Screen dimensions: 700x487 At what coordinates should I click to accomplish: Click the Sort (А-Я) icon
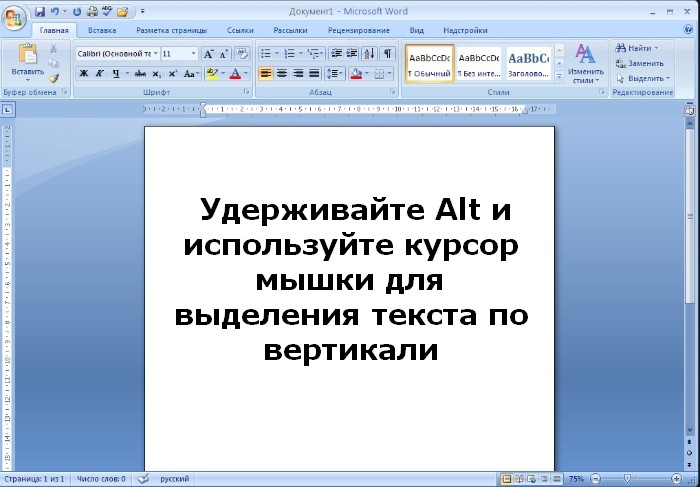(x=370, y=54)
